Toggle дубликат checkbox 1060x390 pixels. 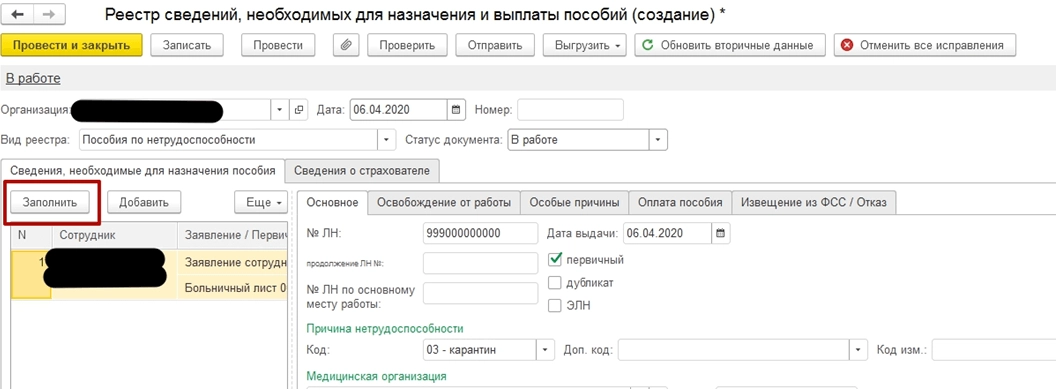click(x=555, y=283)
